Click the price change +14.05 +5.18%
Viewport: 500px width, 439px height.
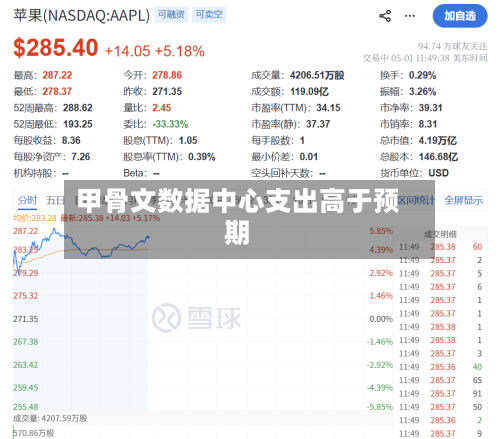(x=155, y=51)
